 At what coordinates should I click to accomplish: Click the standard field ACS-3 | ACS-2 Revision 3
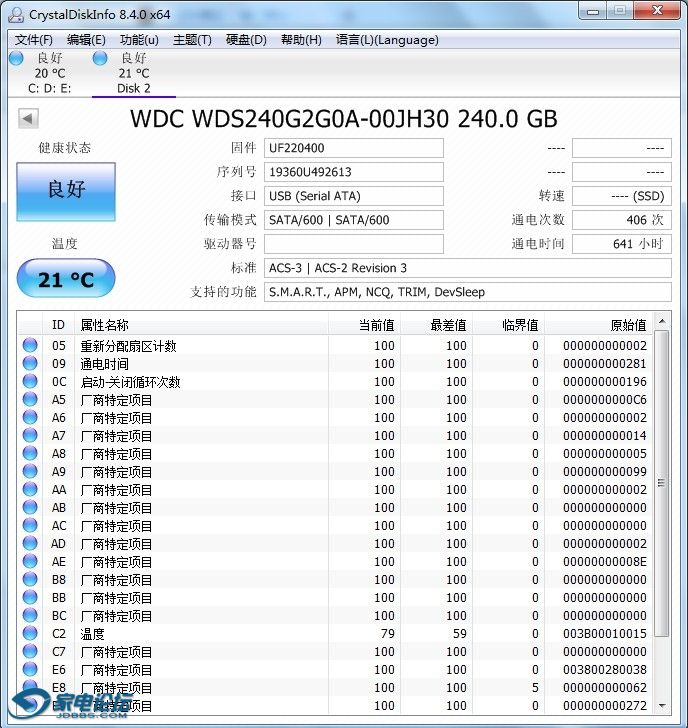[468, 268]
